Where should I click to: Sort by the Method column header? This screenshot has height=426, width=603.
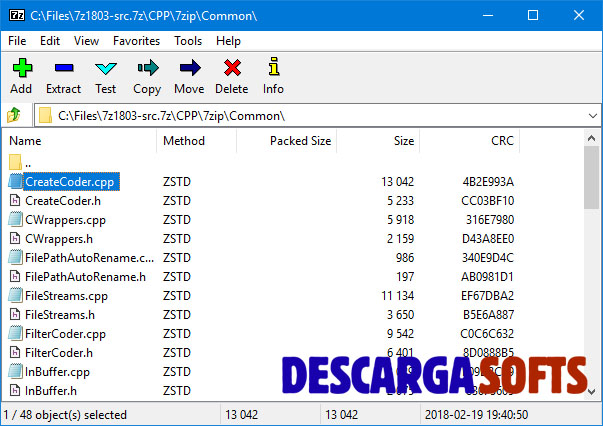pos(197,141)
